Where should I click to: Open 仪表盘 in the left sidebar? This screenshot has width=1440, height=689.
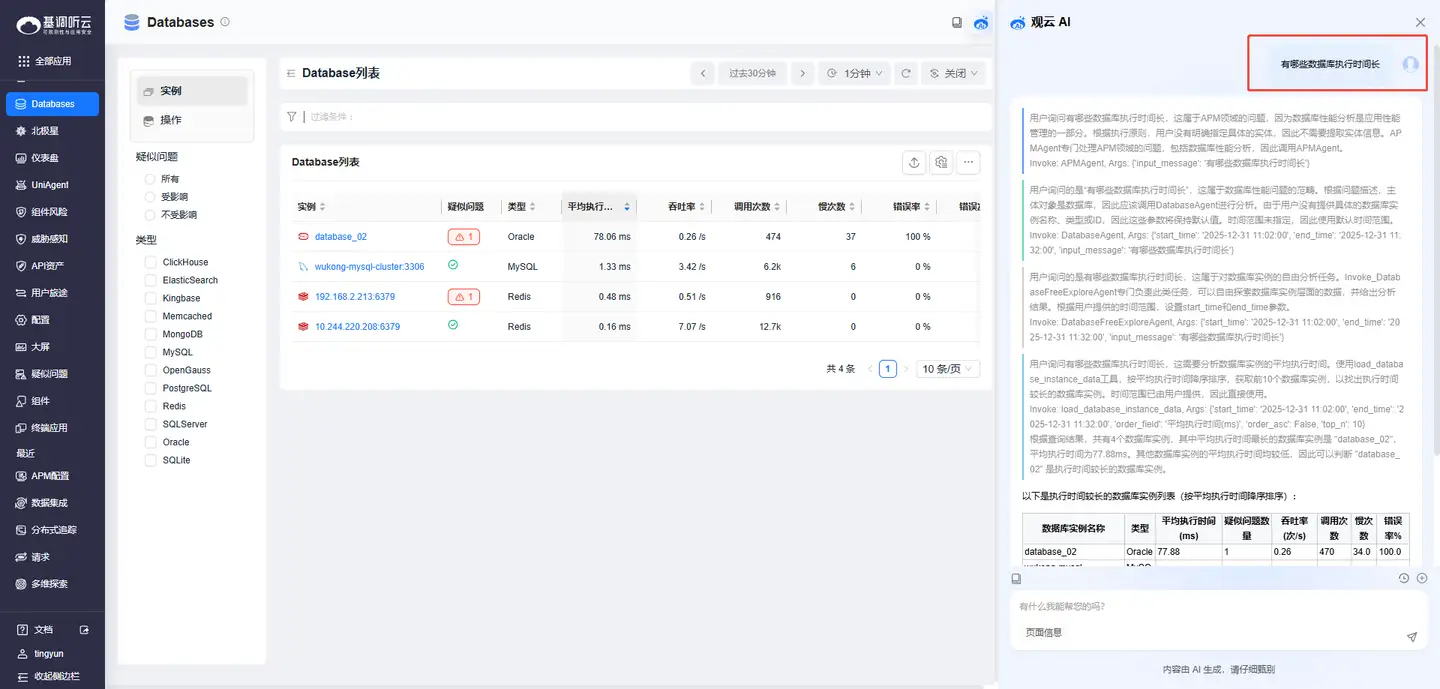[x=45, y=158]
